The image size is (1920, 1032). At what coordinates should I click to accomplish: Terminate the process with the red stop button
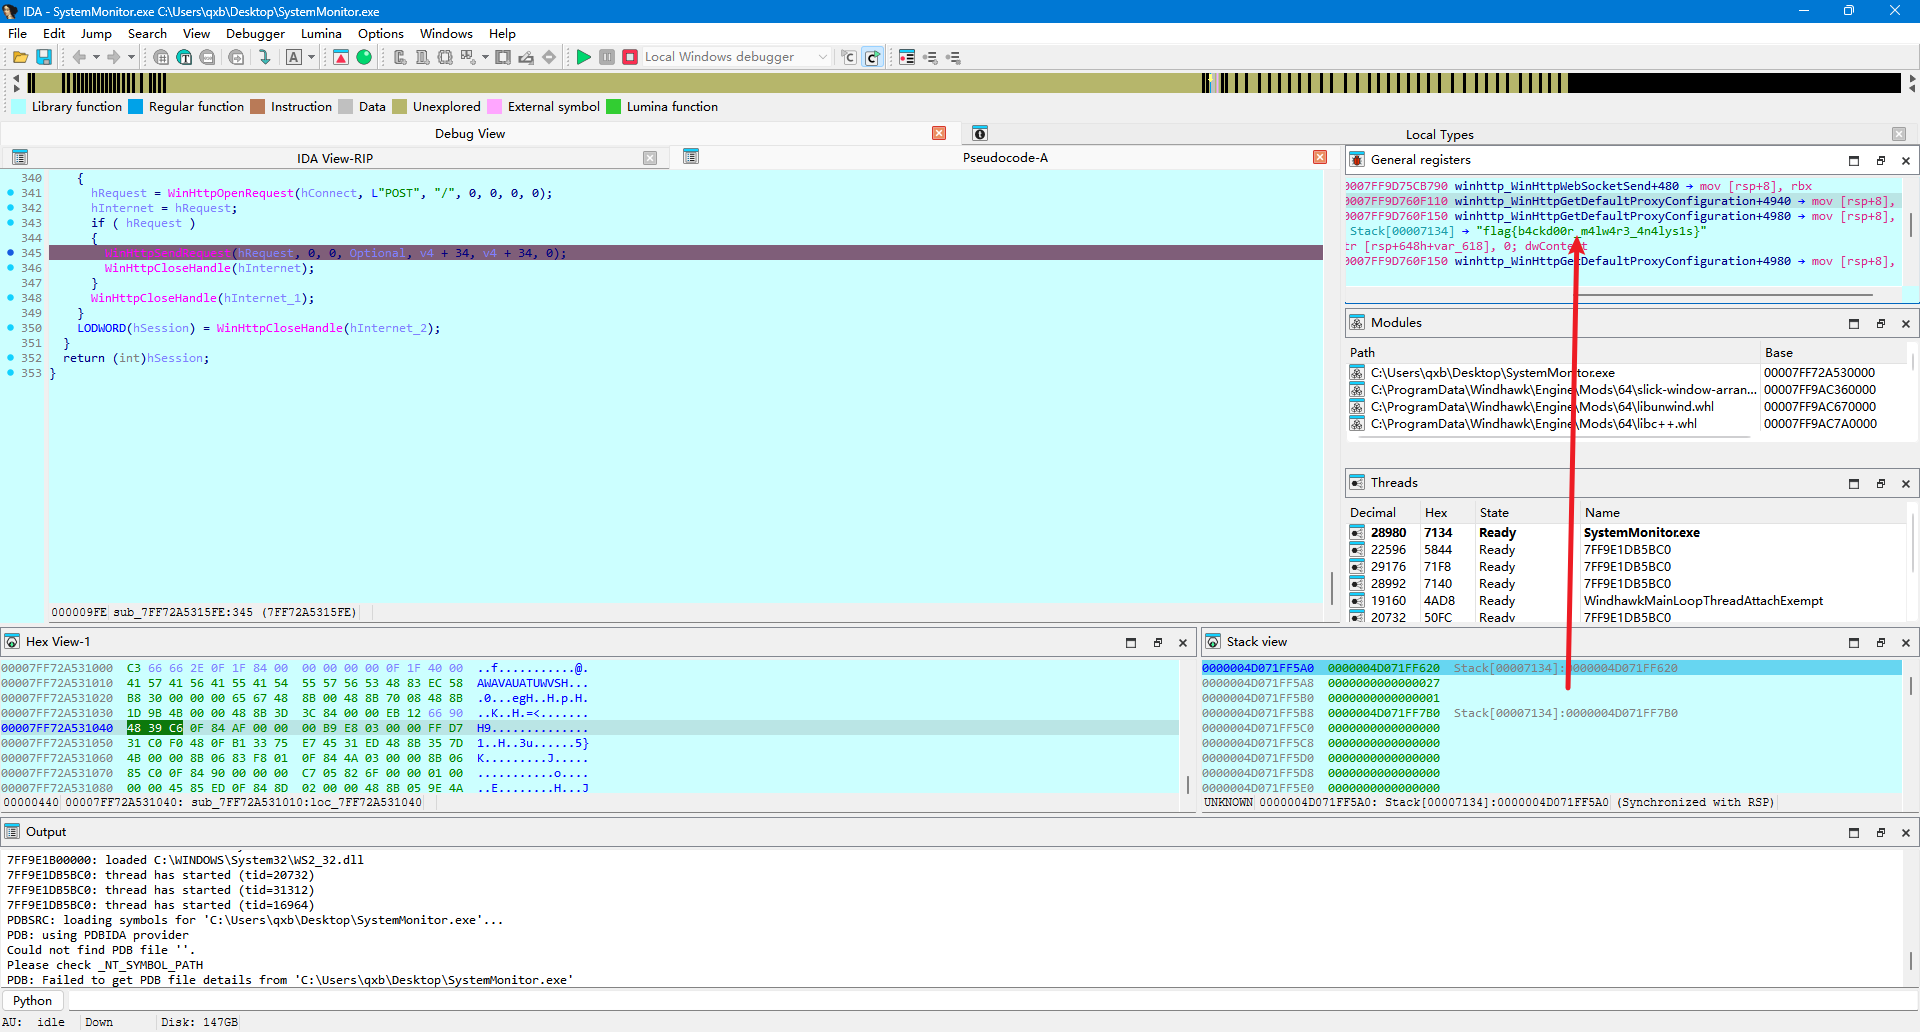pyautogui.click(x=630, y=57)
